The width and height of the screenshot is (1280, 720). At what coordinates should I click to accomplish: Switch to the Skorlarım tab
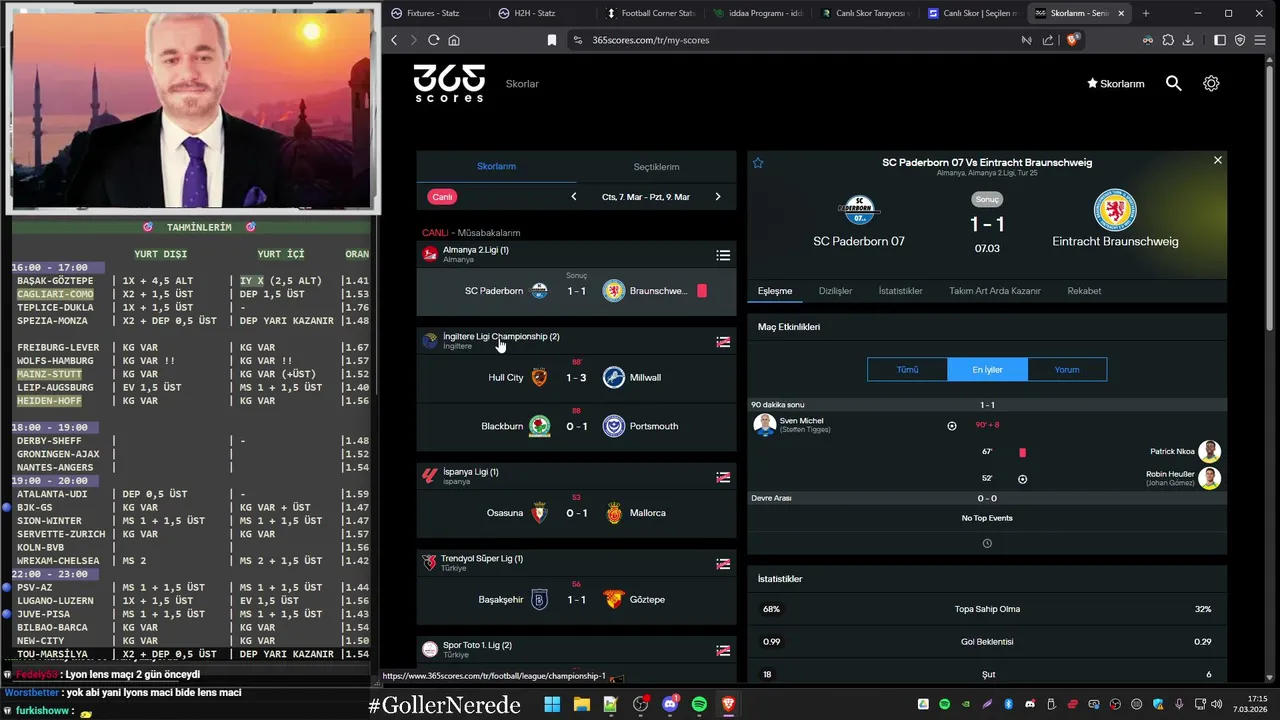[496, 167]
